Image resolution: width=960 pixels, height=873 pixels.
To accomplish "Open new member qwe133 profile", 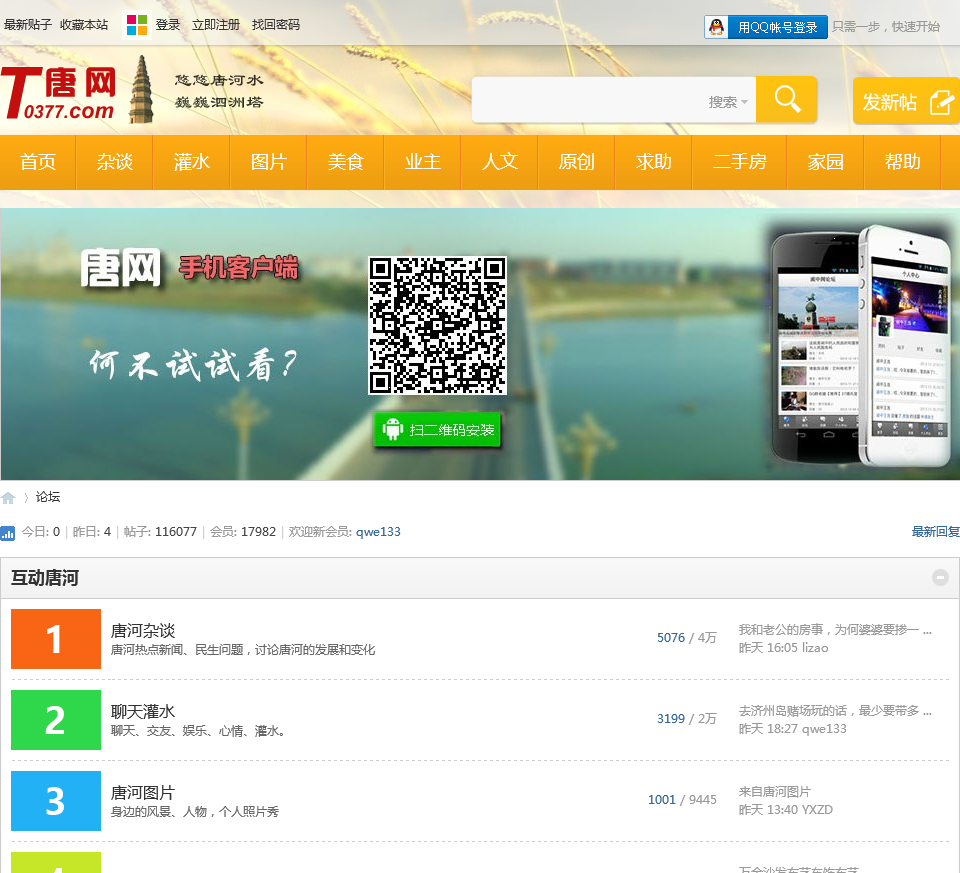I will click(x=378, y=532).
